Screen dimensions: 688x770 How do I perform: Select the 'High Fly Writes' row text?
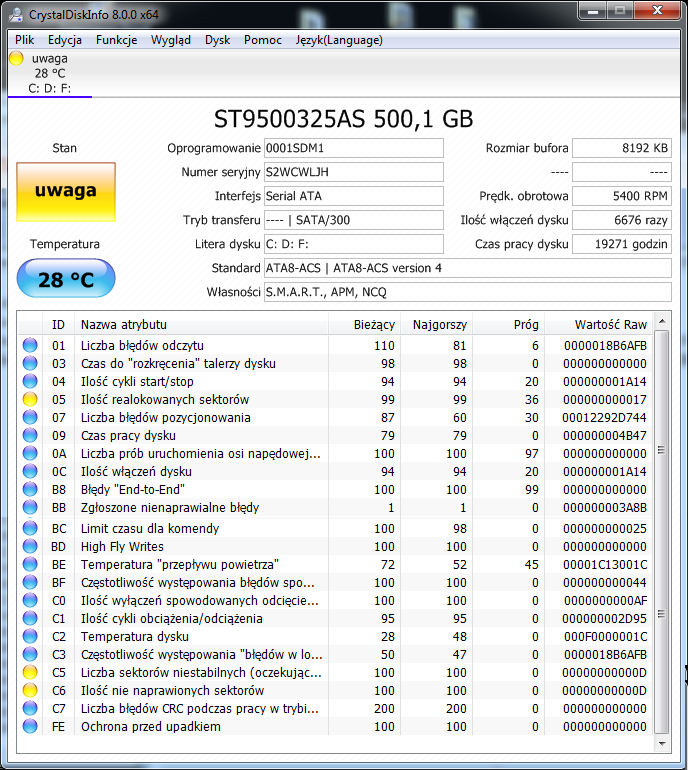click(x=122, y=547)
